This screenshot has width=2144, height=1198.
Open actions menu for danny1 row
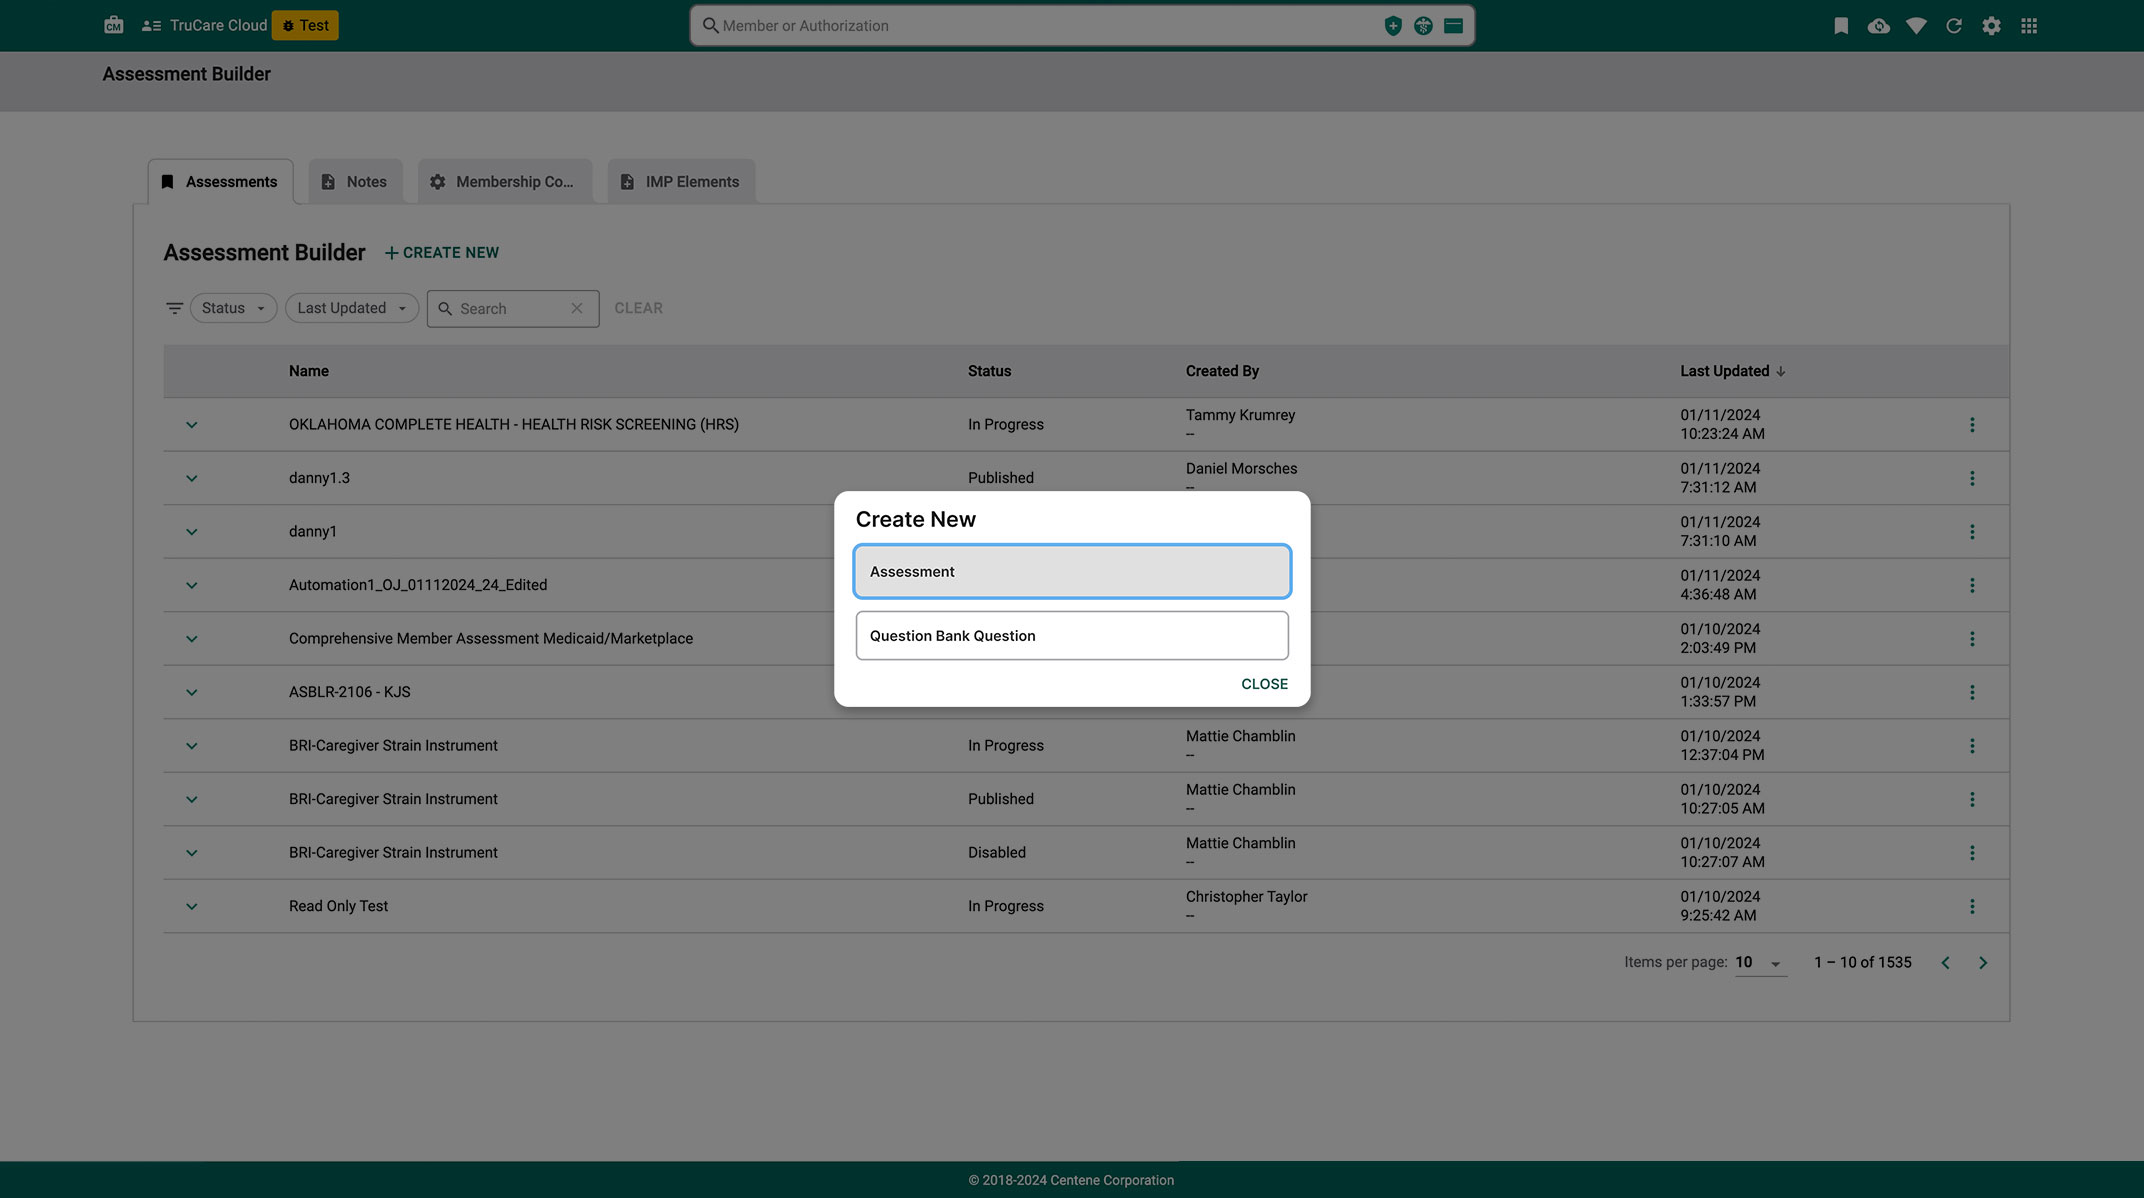[x=1972, y=532]
